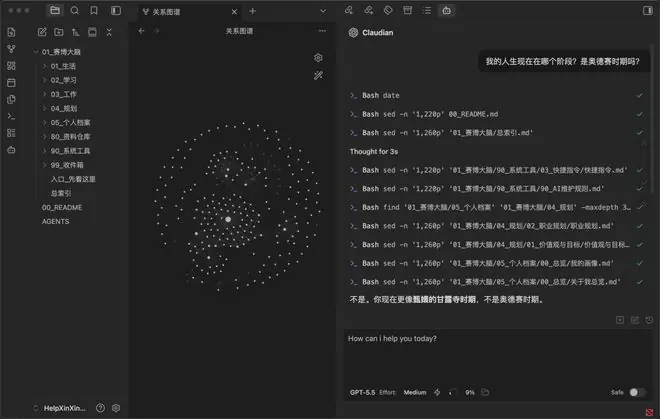The image size is (660, 419).
Task: Expand the Bash date tool call
Action: (x=497, y=96)
